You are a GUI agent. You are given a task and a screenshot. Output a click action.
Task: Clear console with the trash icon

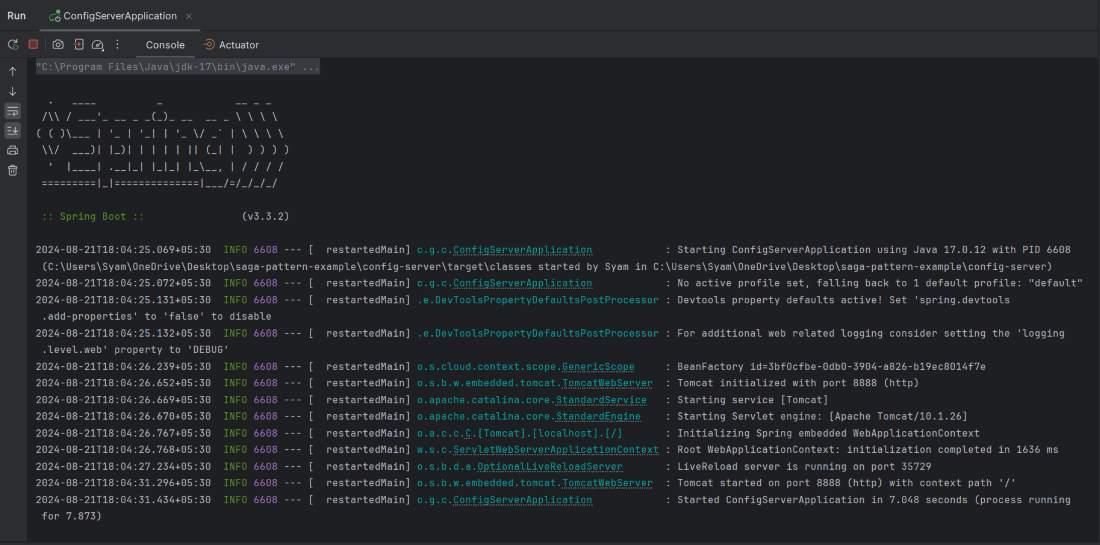point(13,170)
